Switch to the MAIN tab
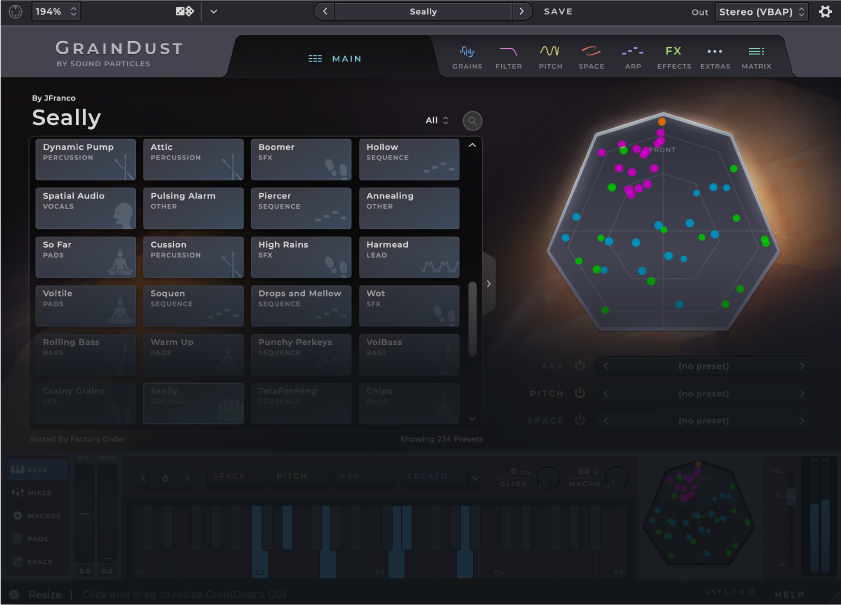Image resolution: width=841 pixels, height=605 pixels. pyautogui.click(x=335, y=59)
